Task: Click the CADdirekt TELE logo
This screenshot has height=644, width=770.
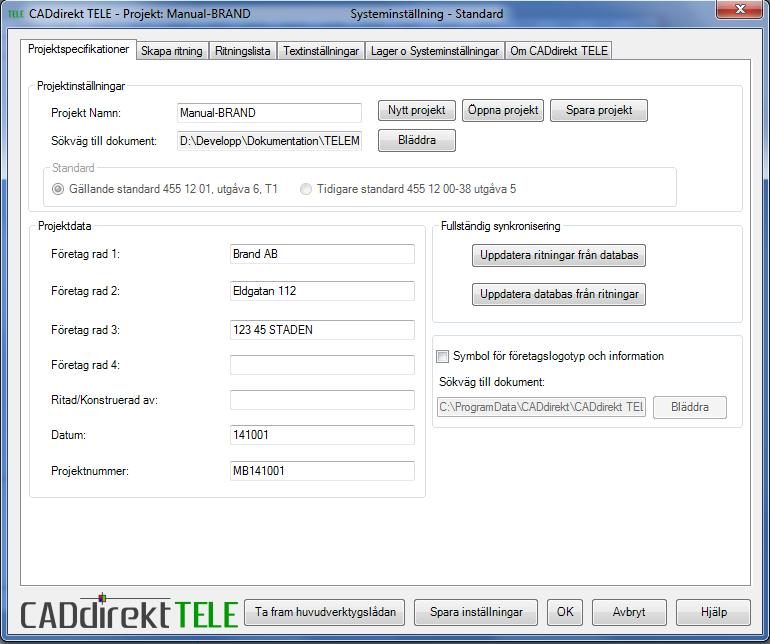Action: [130, 613]
